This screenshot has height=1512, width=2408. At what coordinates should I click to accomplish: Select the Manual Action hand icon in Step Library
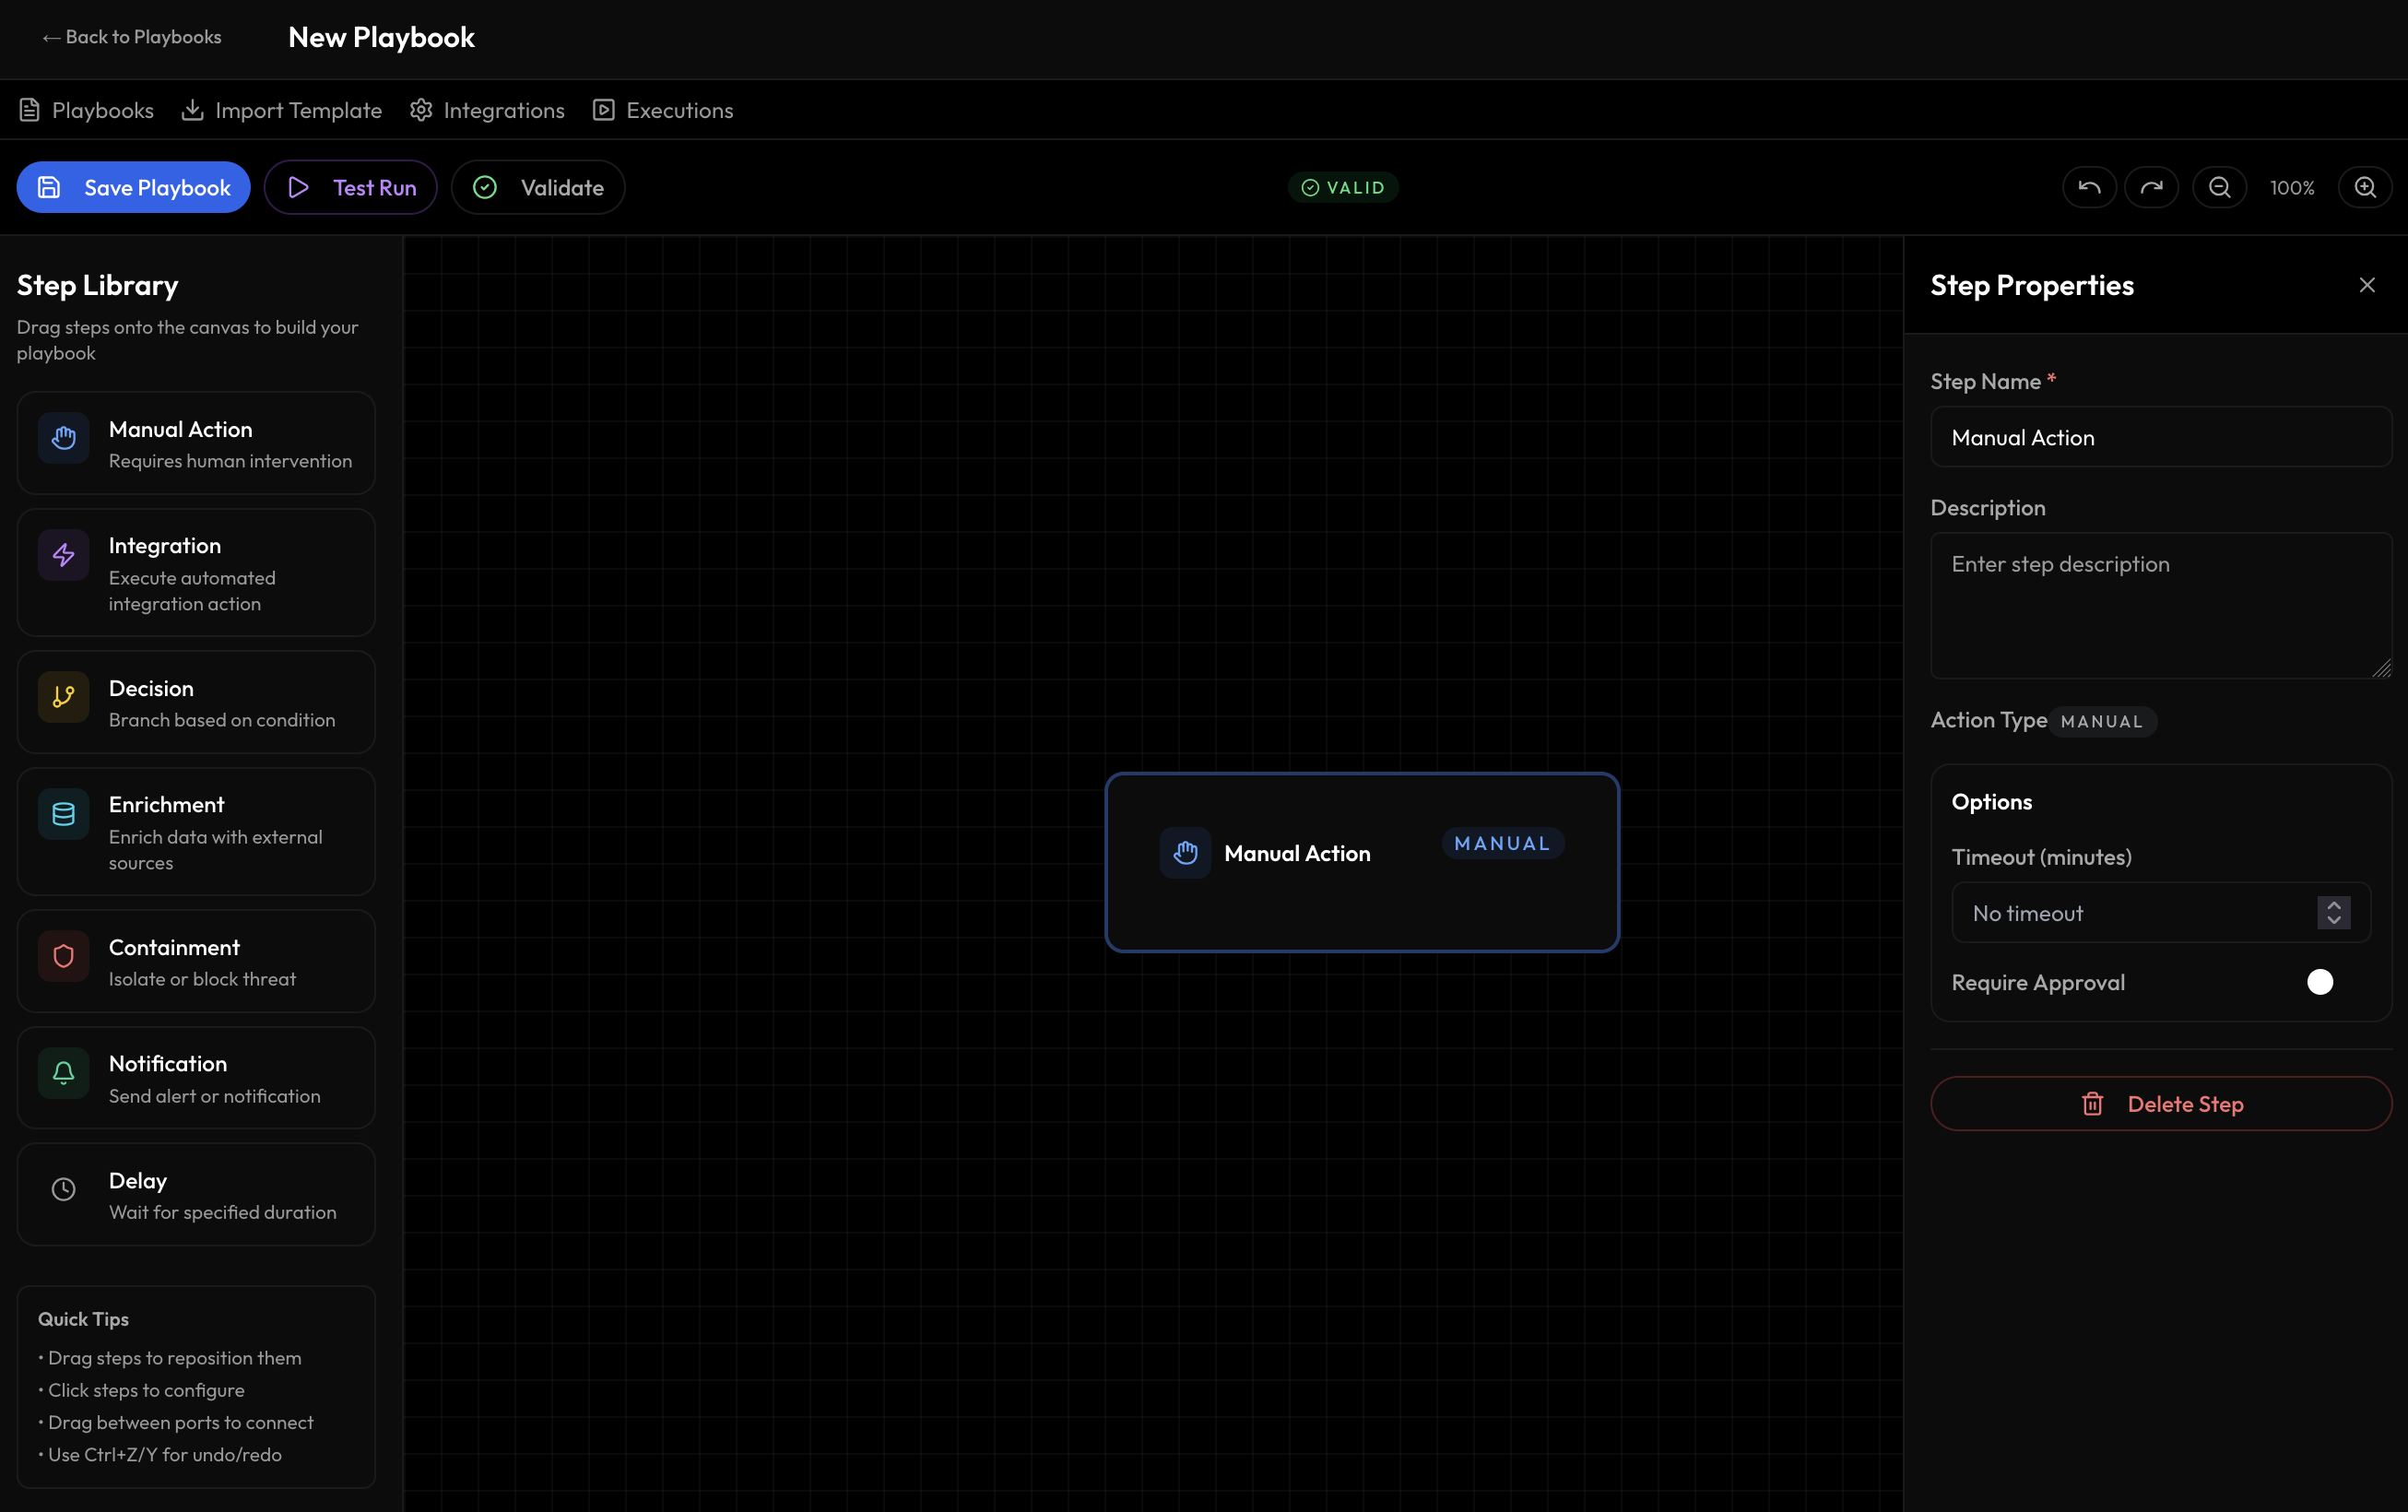63,438
